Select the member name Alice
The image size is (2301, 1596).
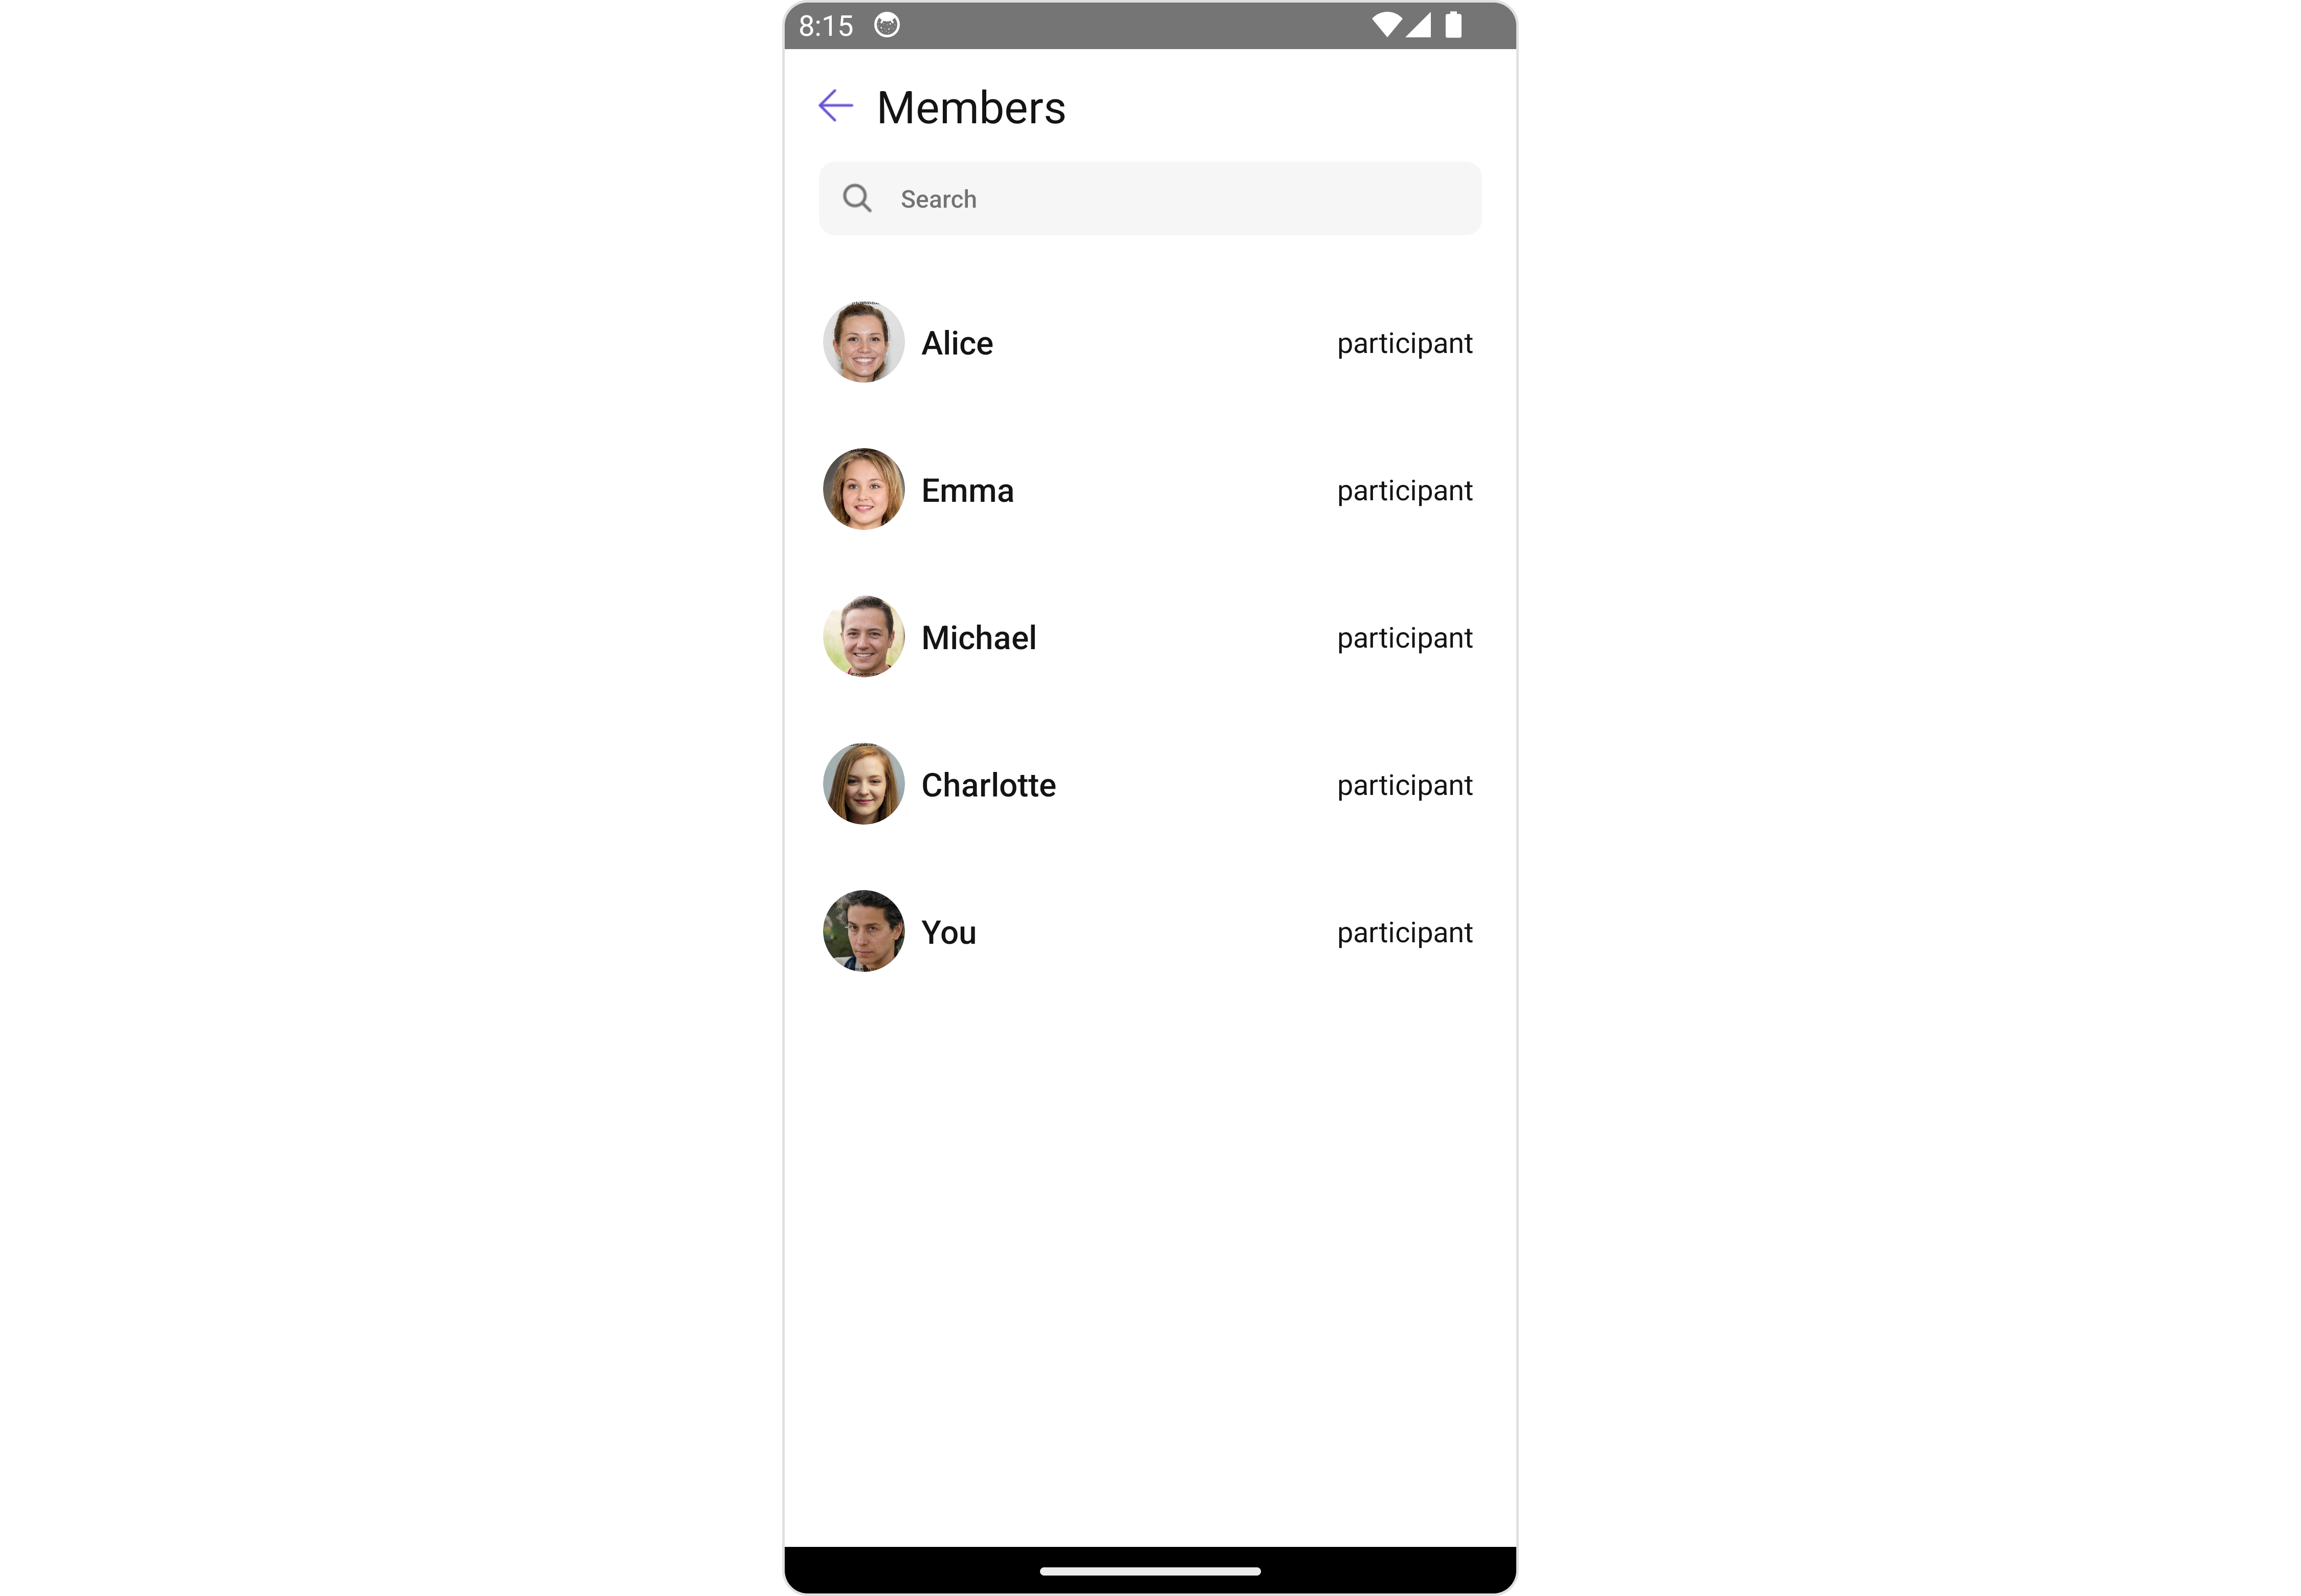click(957, 344)
